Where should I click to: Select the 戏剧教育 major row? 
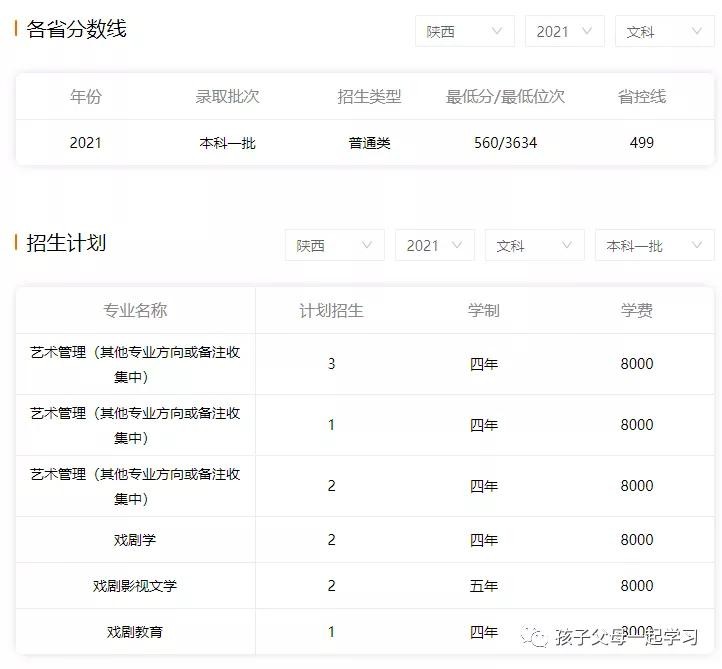pyautogui.click(x=135, y=632)
